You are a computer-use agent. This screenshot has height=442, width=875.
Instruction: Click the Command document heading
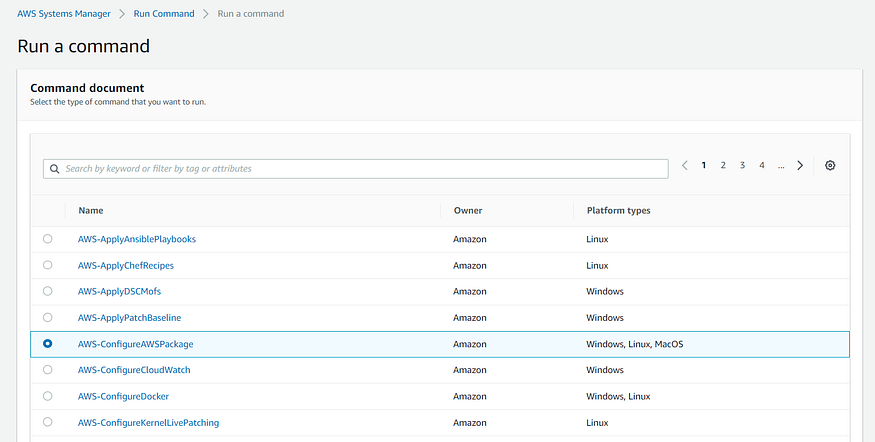pyautogui.click(x=87, y=88)
